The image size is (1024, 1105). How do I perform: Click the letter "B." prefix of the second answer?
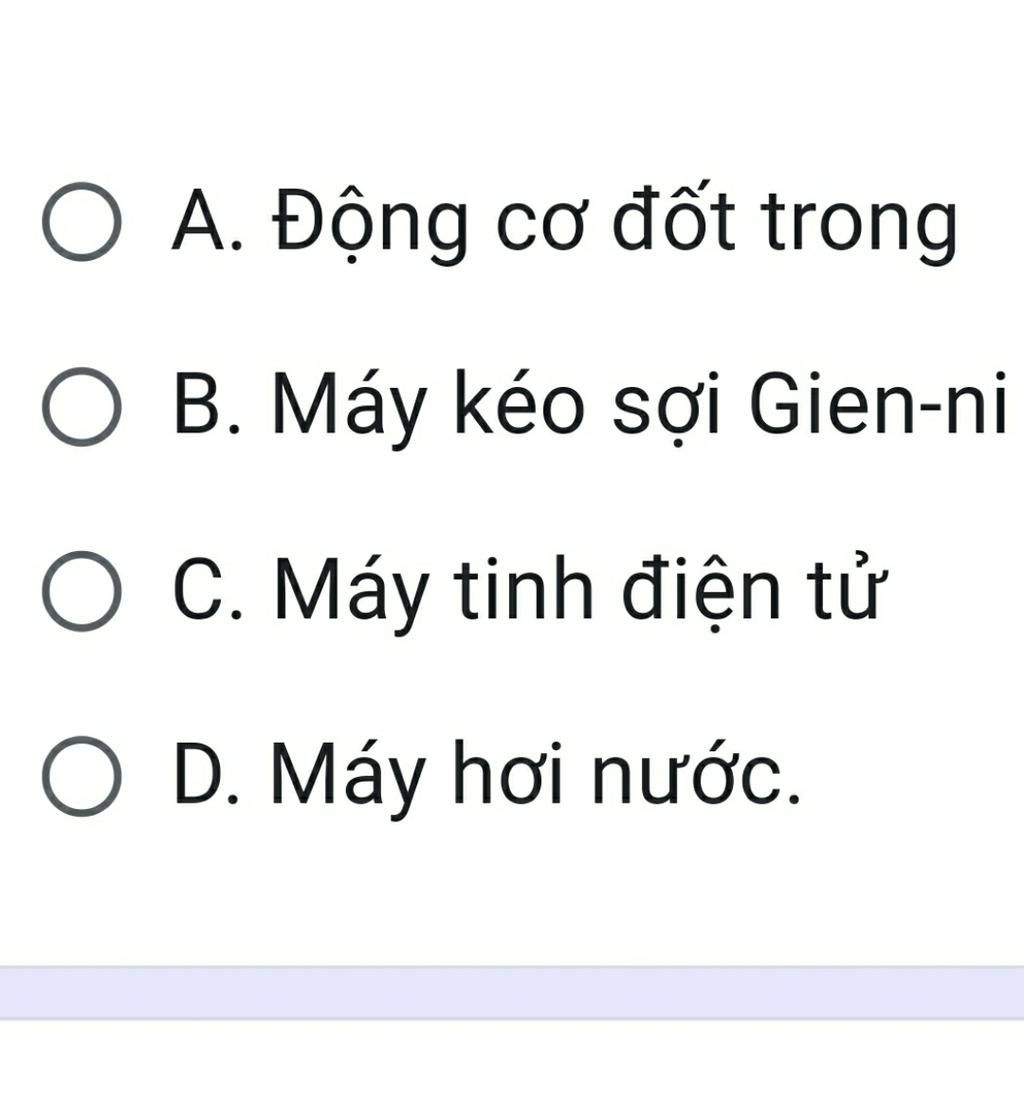209,407
